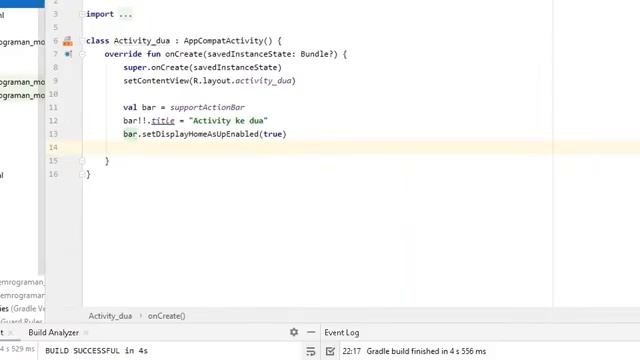Click activity_dua layout reference on line 9
Viewport: 640px width, 360px height.
[x=263, y=81]
